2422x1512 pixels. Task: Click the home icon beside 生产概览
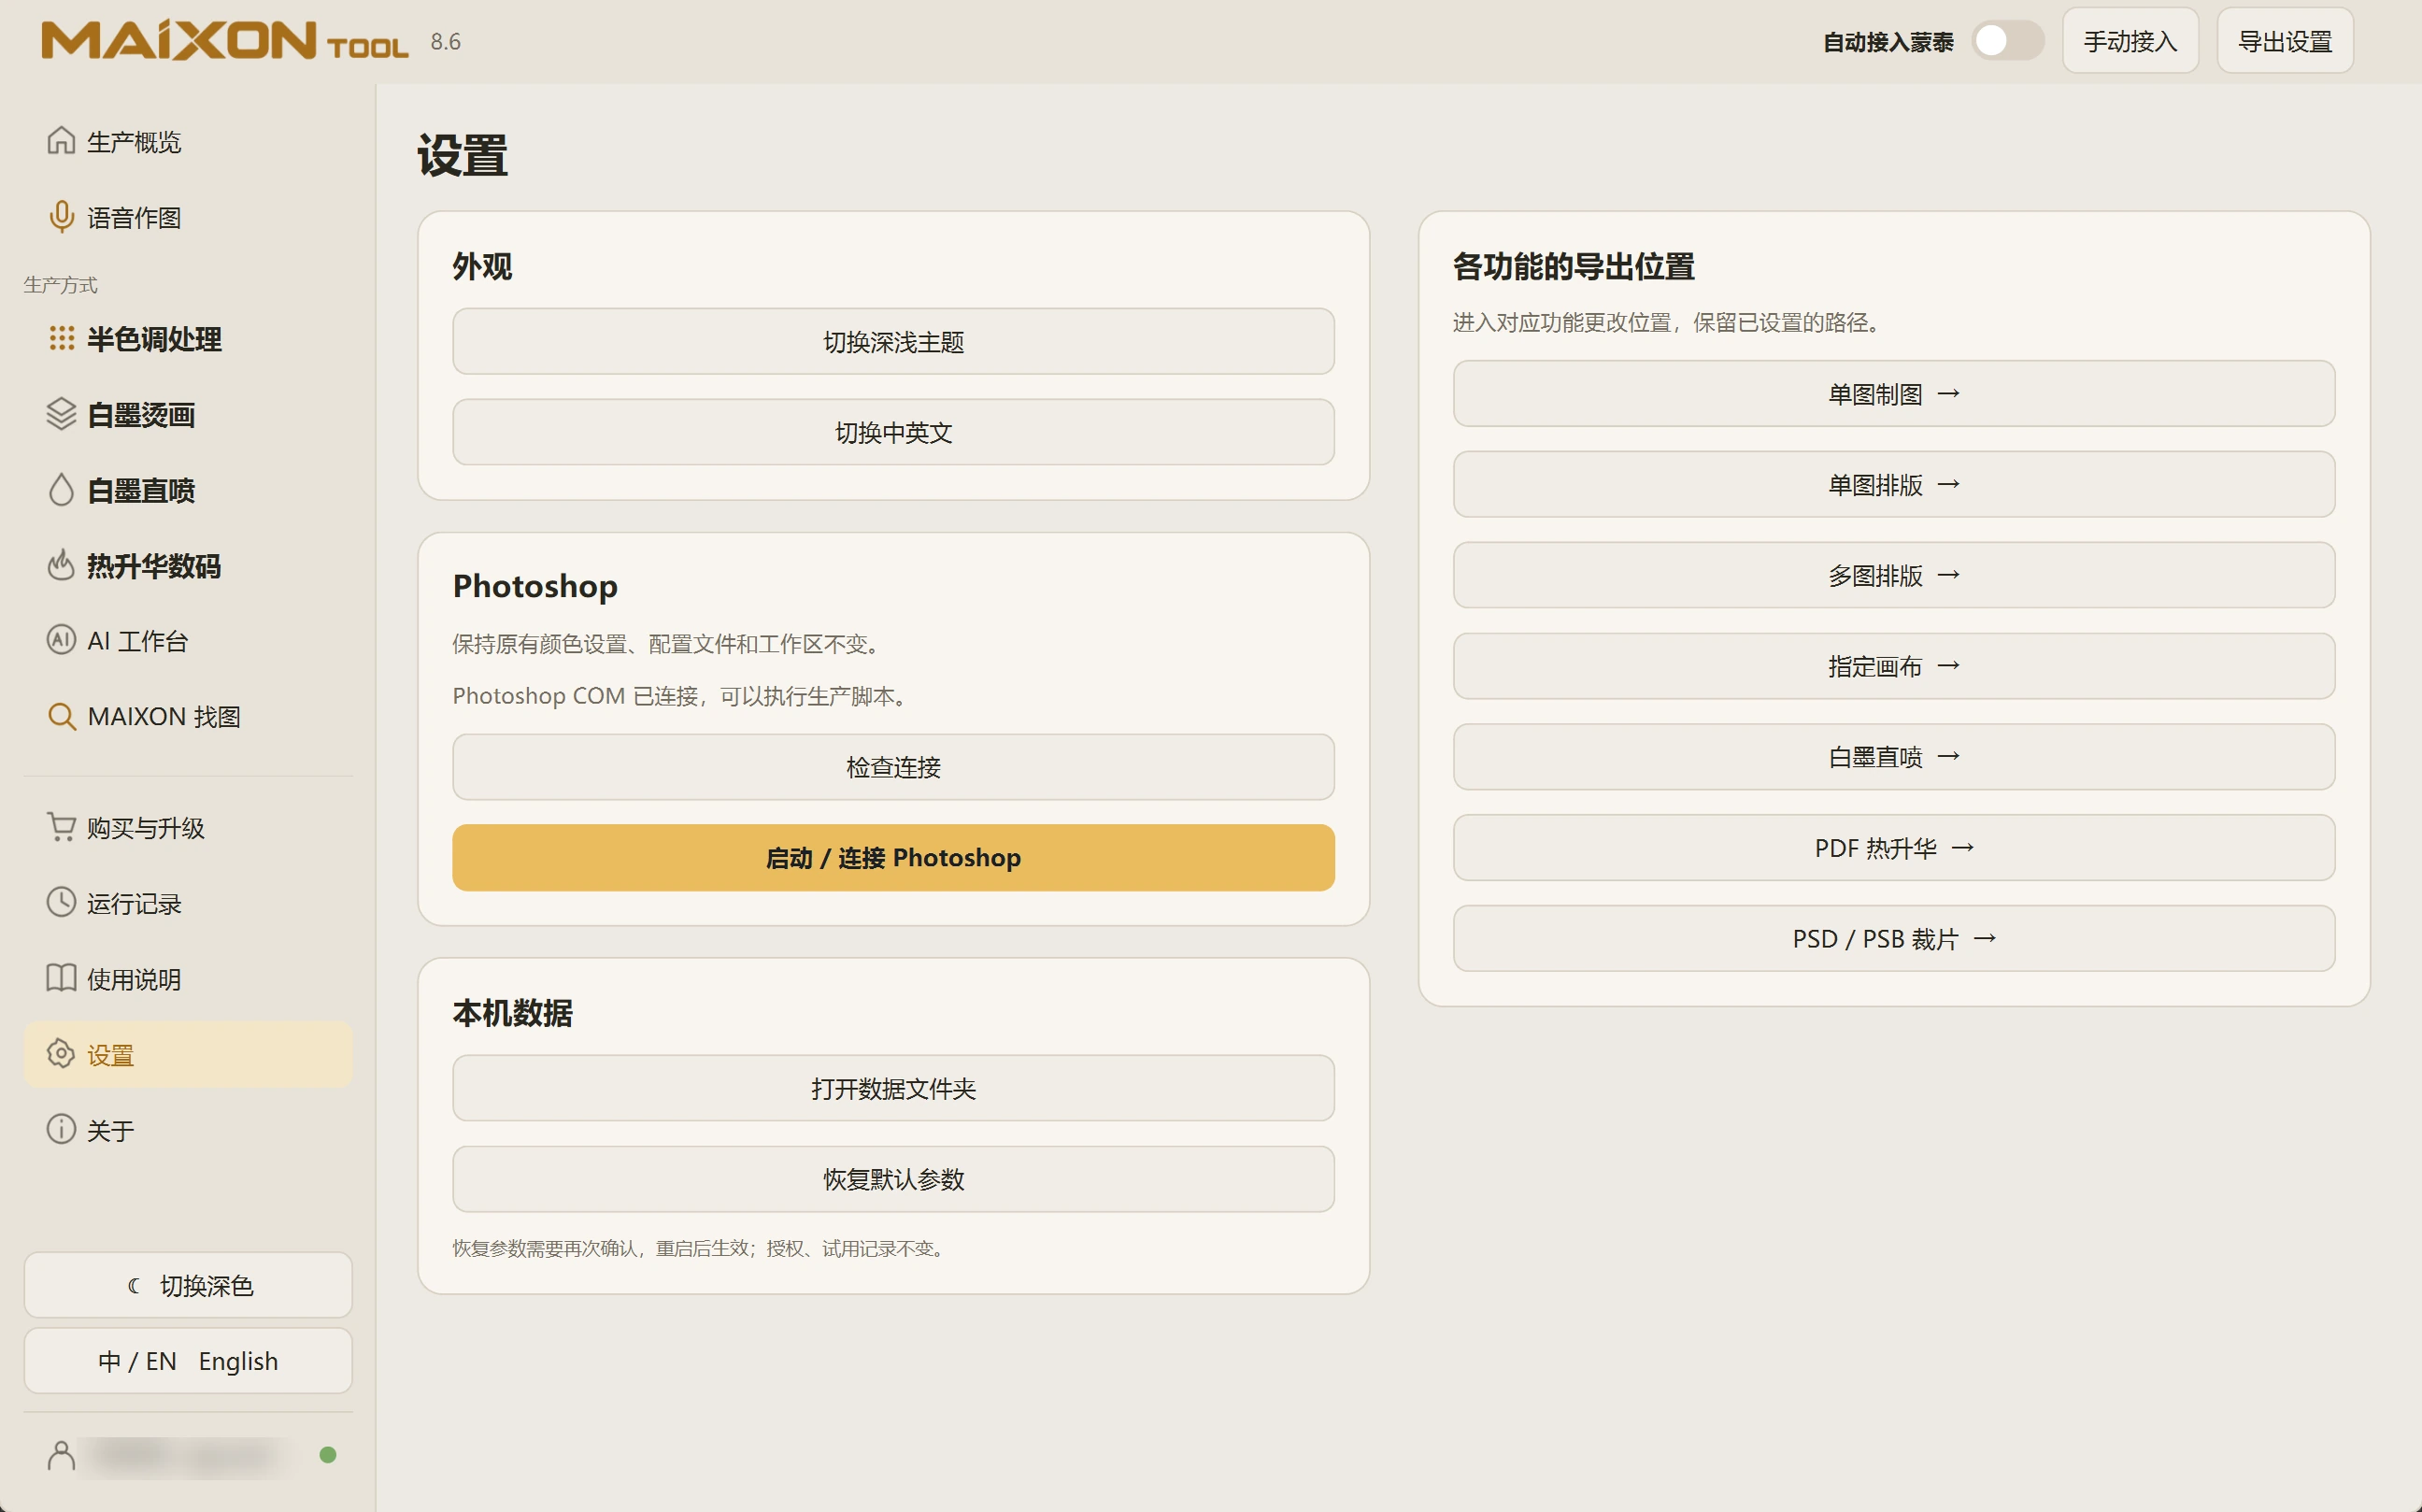[61, 141]
